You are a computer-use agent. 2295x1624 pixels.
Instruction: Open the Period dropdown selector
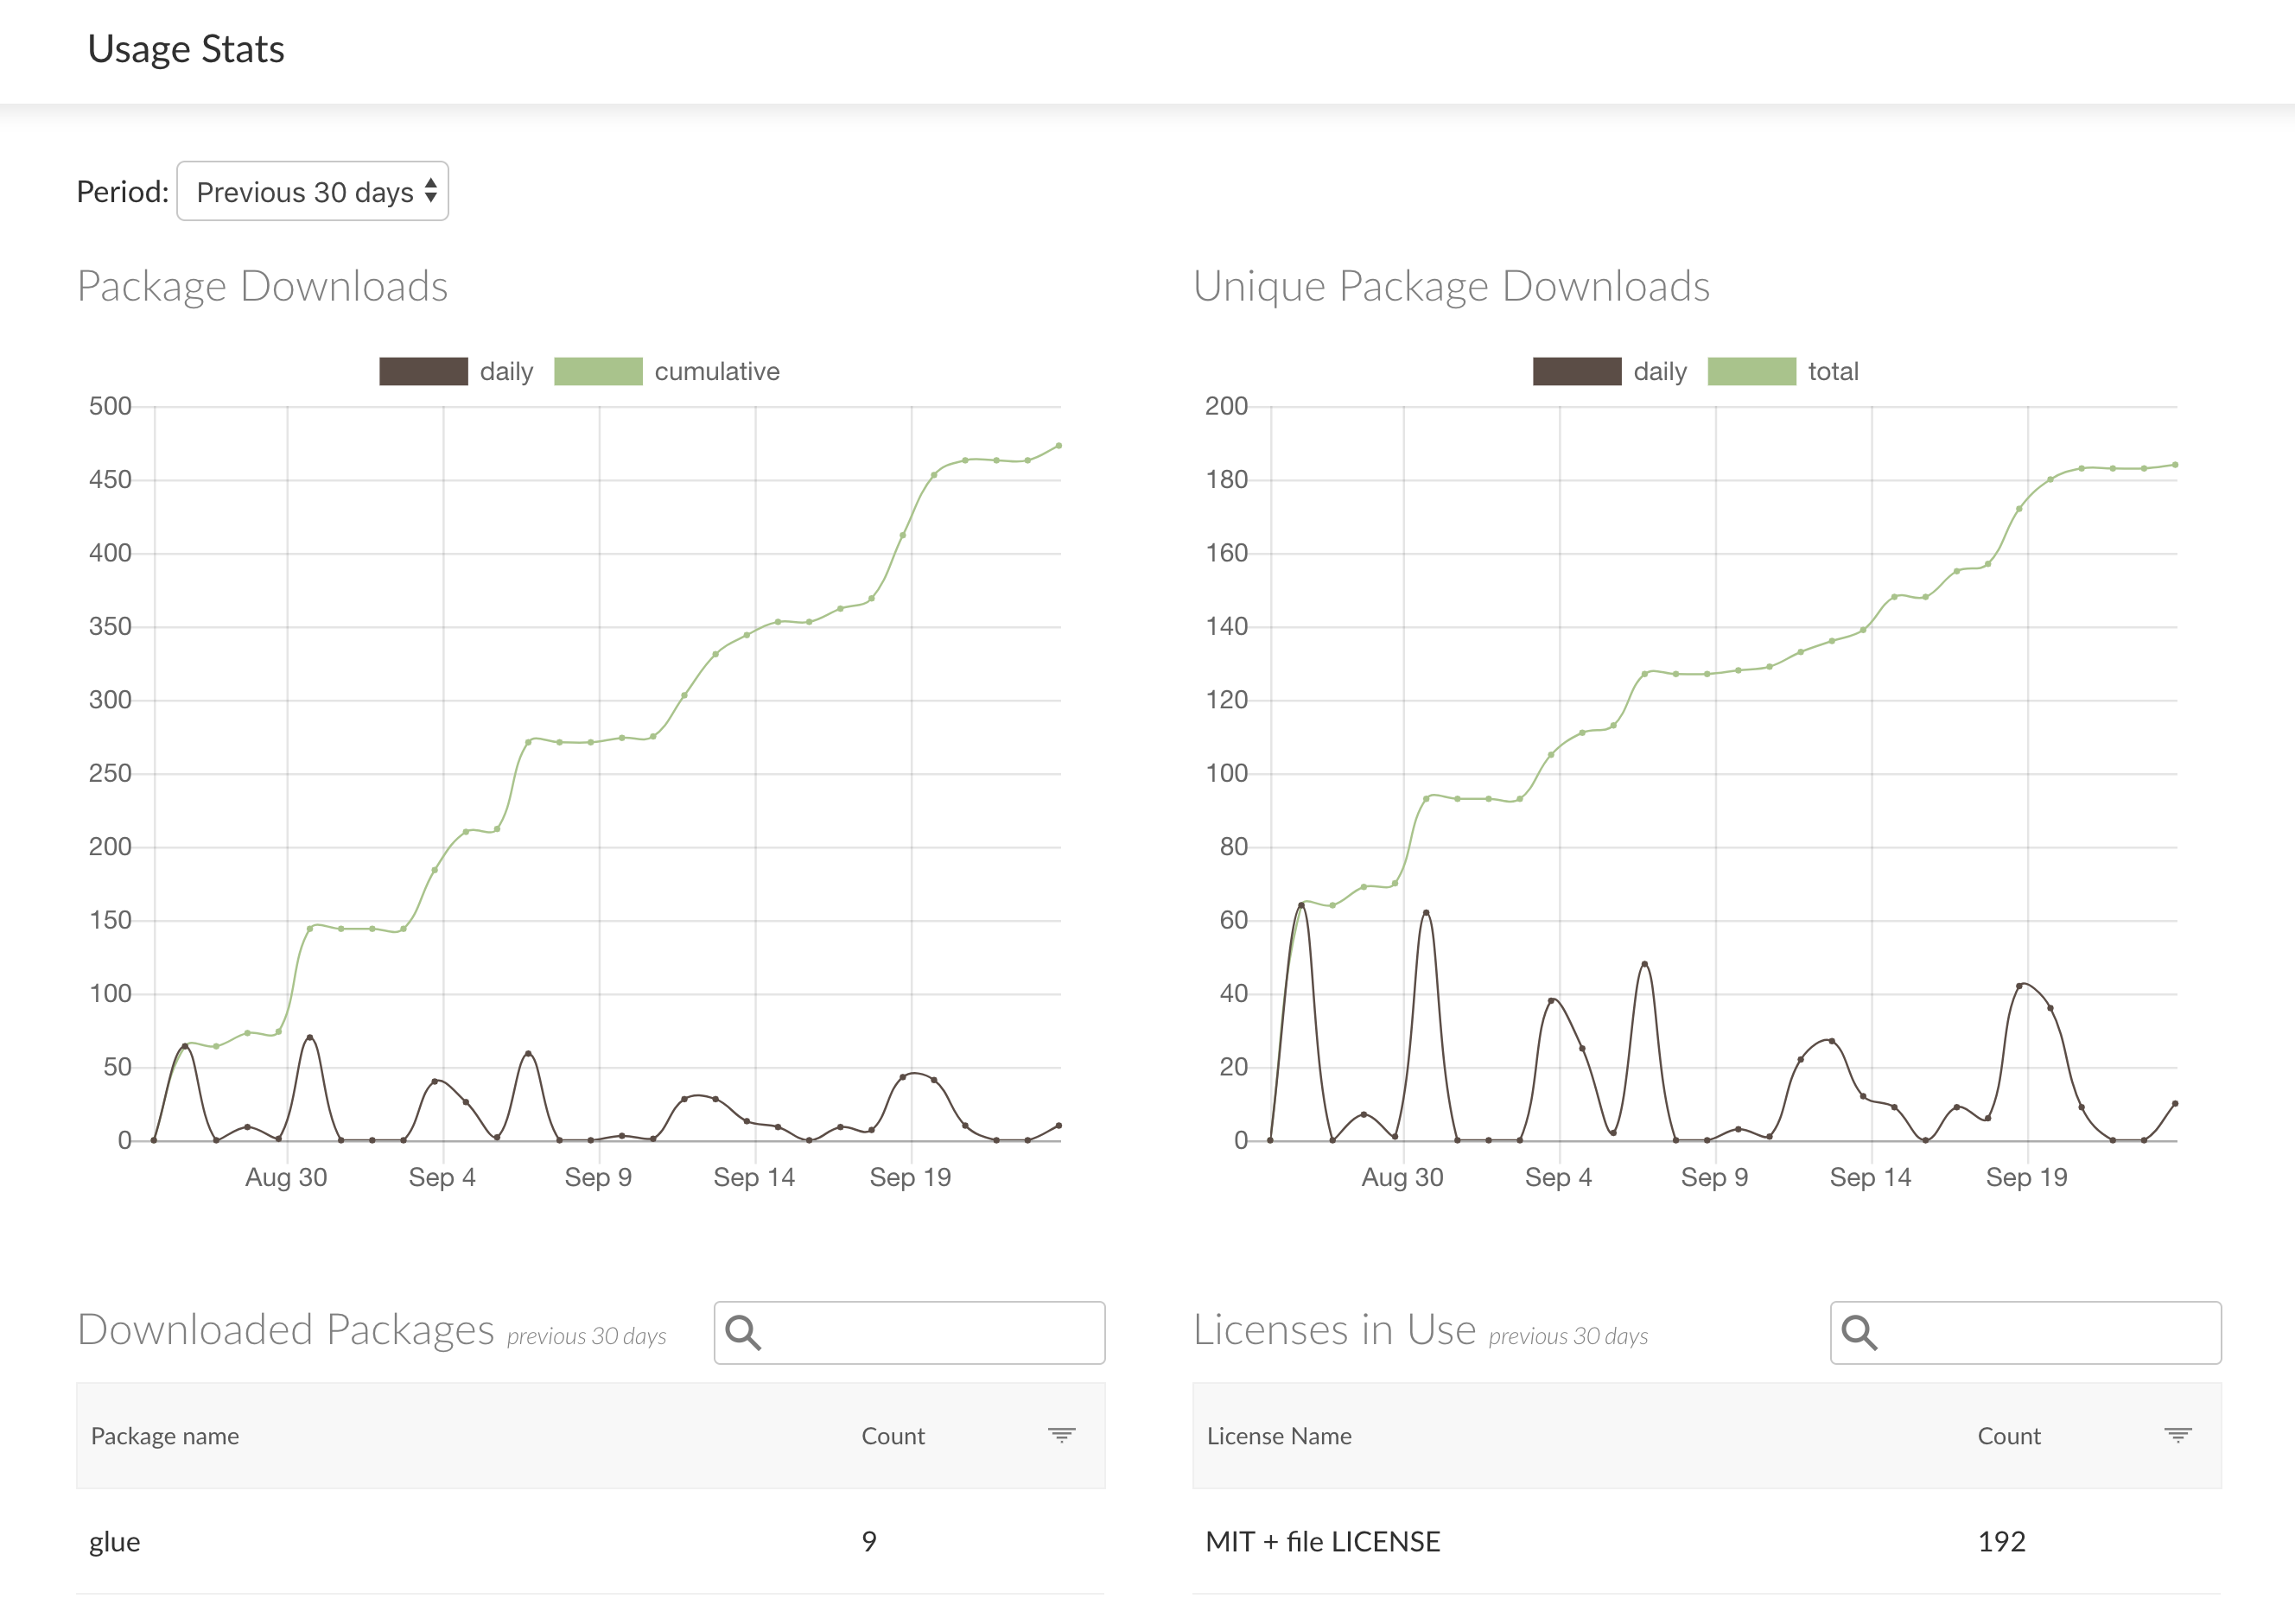[312, 191]
